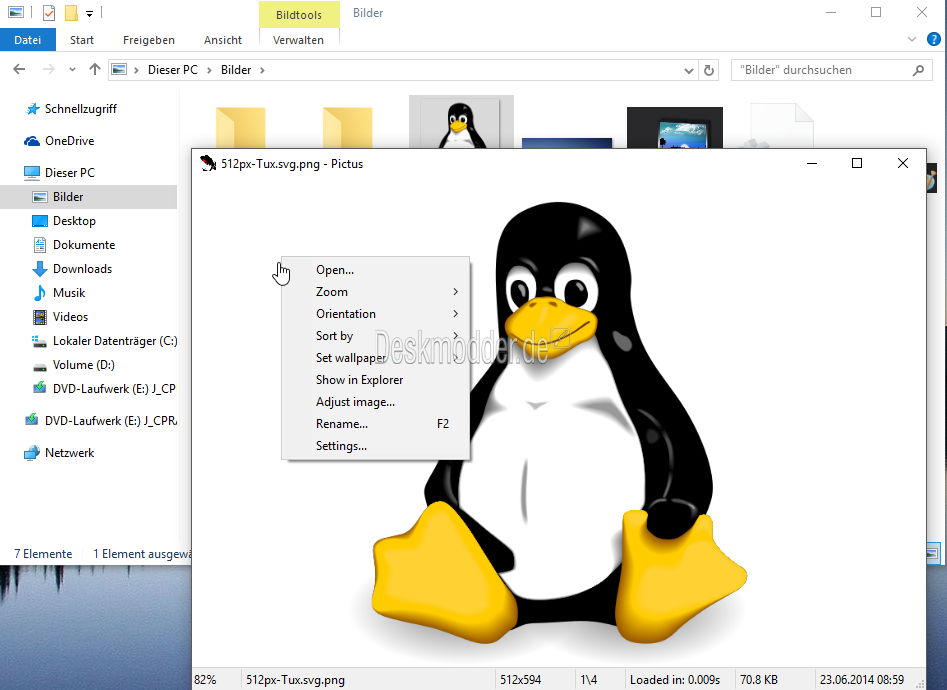Open the address bar history dropdown

pos(689,71)
